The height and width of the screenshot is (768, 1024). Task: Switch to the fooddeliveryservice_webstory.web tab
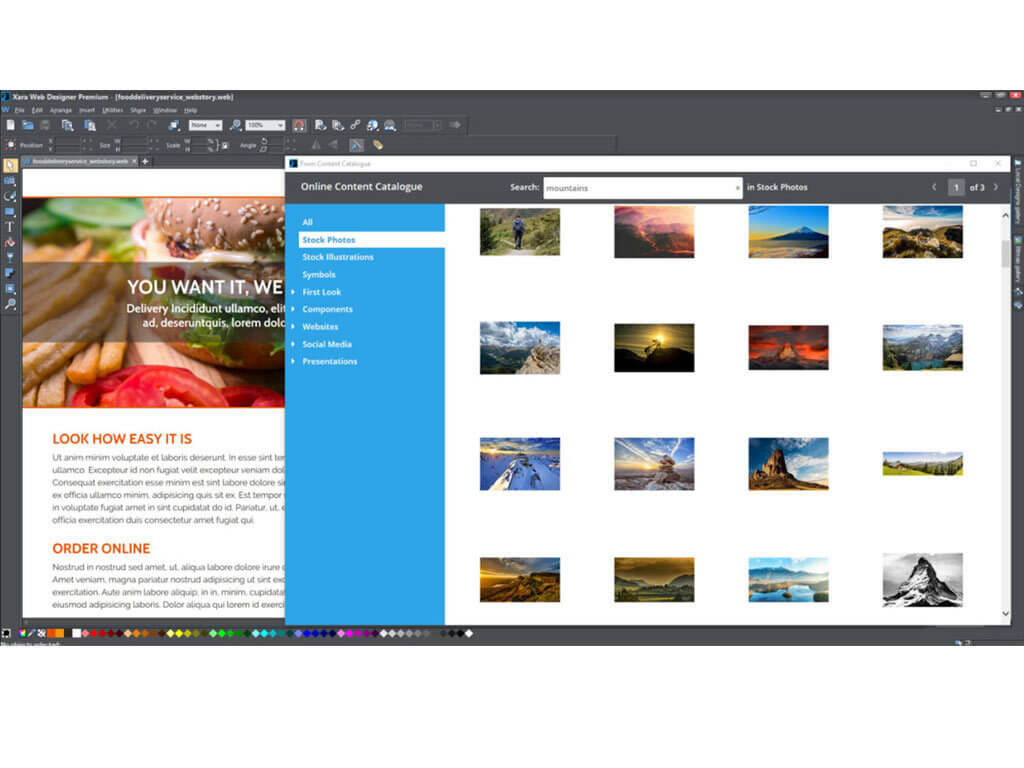coord(80,161)
